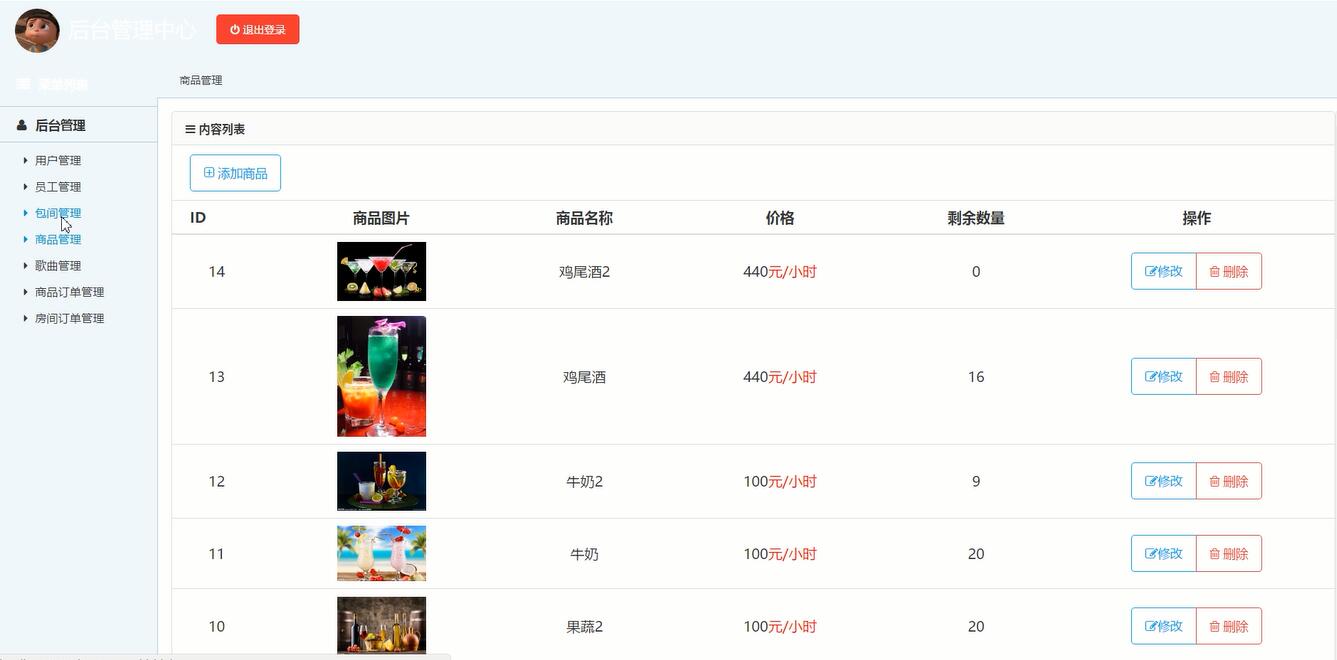
Task: Click the 商品名称 column header
Action: 584,218
